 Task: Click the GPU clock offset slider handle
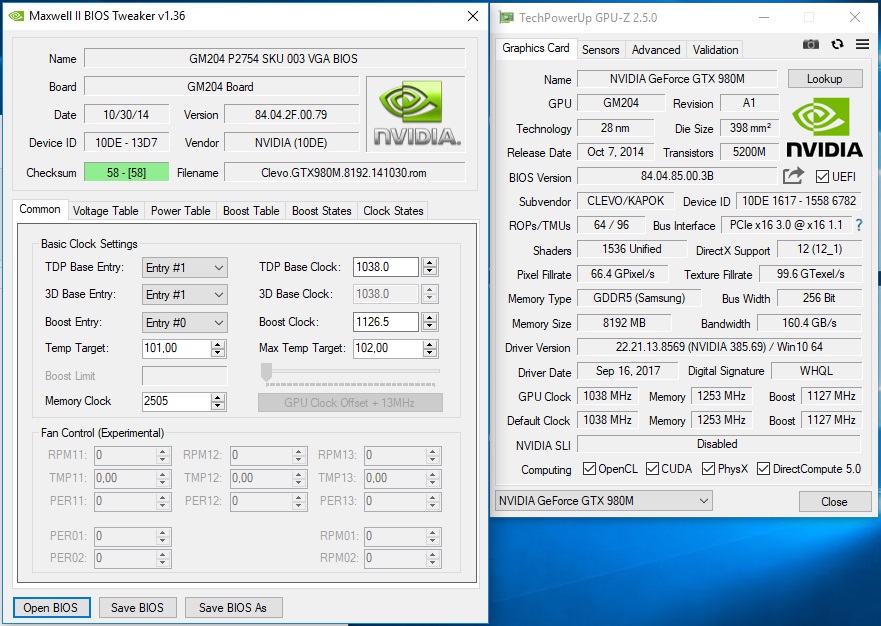pyautogui.click(x=267, y=371)
